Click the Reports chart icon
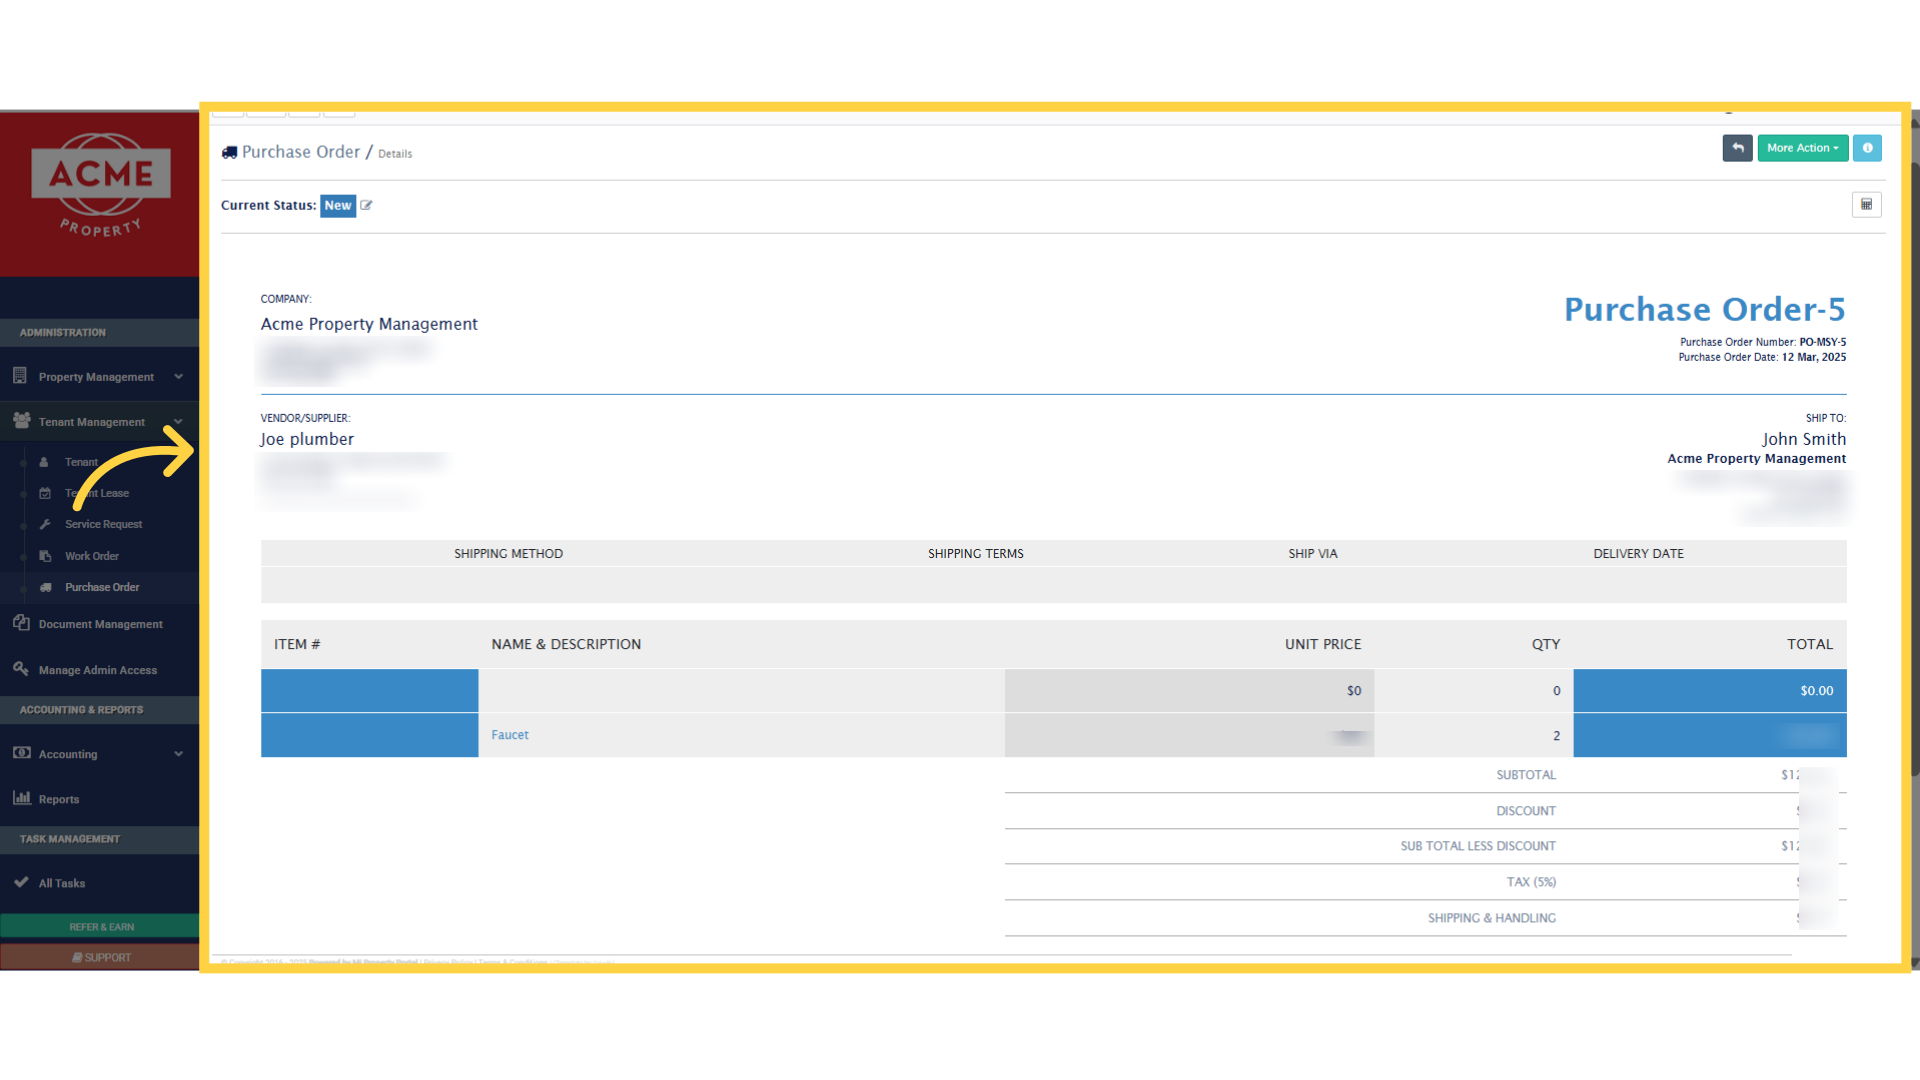 point(21,798)
